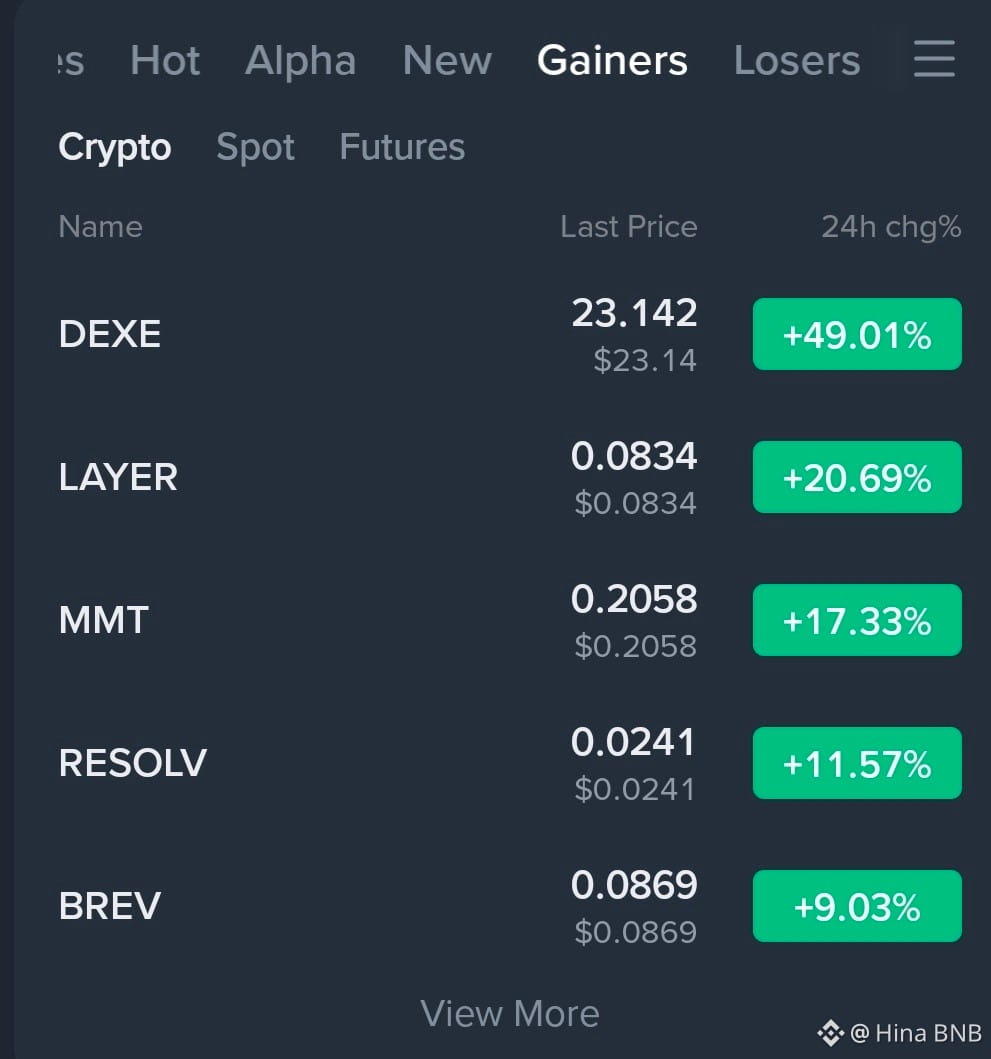This screenshot has width=991, height=1059.
Task: Sort by the Name column header
Action: coord(101,226)
